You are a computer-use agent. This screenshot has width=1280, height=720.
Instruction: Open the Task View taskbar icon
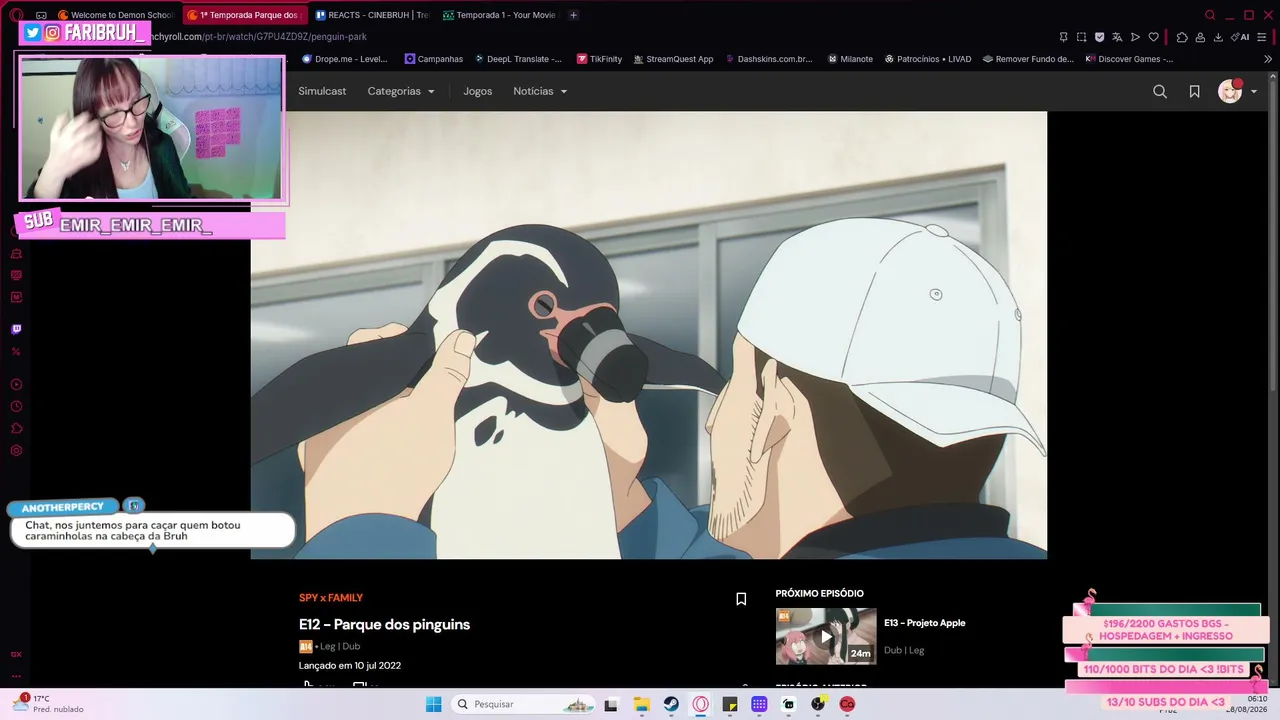(x=611, y=704)
